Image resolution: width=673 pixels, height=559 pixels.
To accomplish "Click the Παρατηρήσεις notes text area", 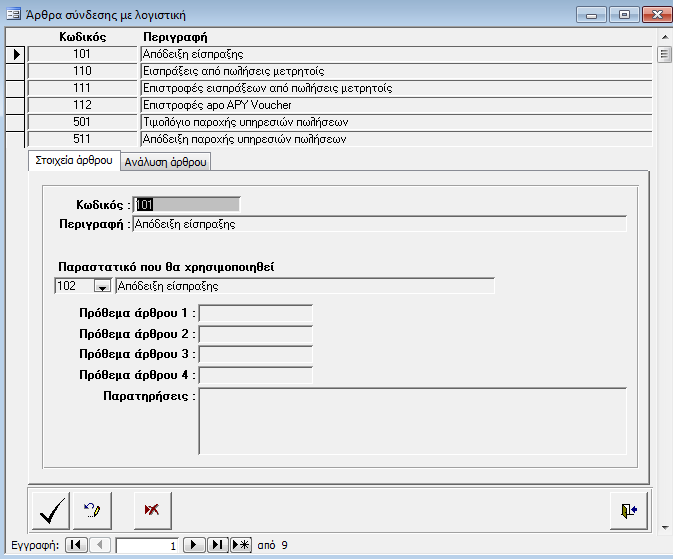I will pos(412,421).
